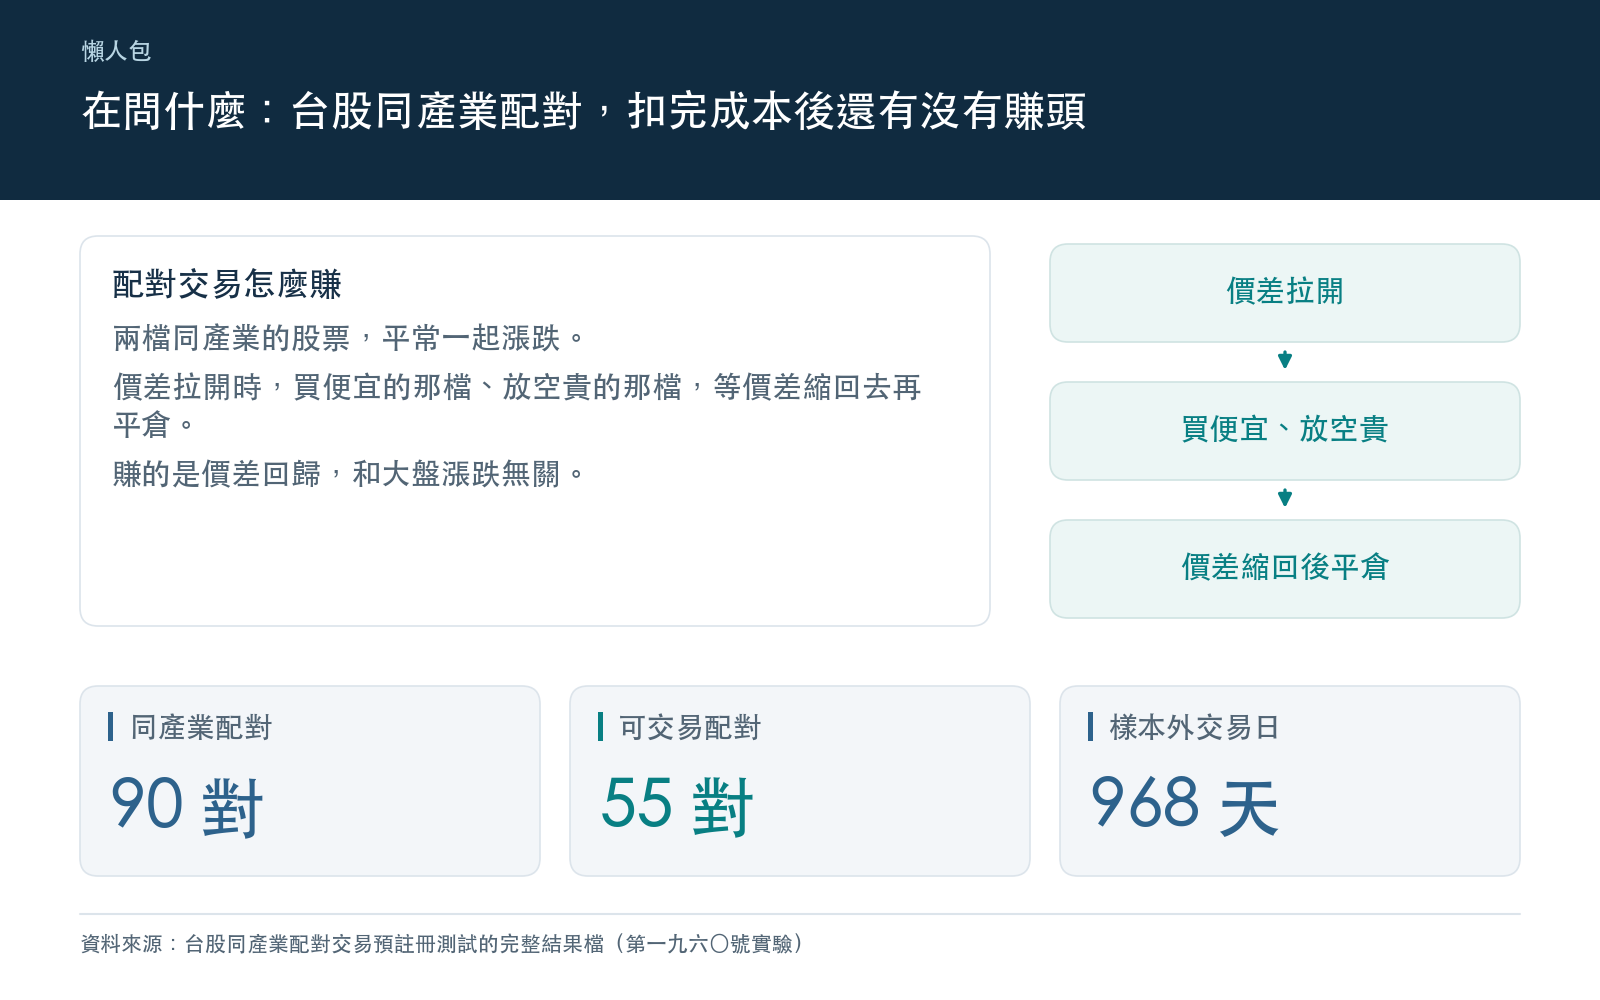Click the 55 對 value
The height and width of the screenshot is (1000, 1600).
click(x=677, y=805)
